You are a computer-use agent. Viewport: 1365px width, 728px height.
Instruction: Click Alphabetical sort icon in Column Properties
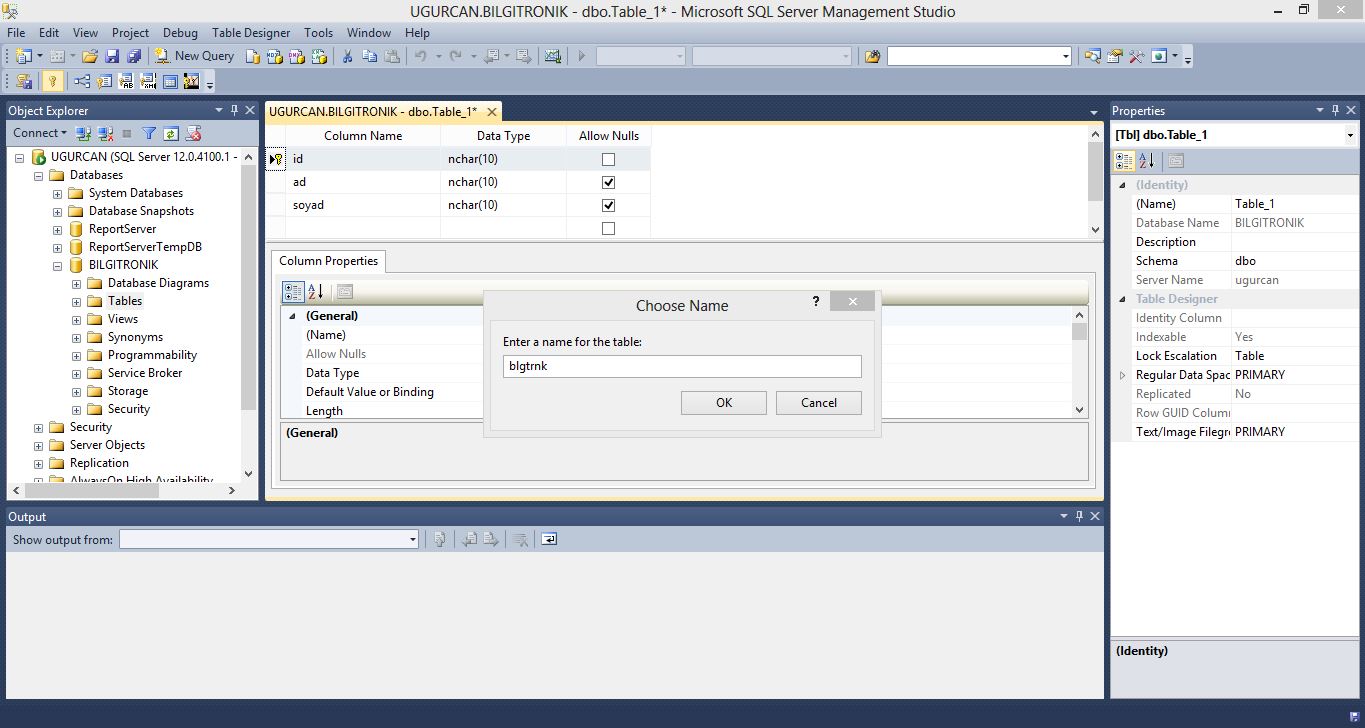point(316,292)
